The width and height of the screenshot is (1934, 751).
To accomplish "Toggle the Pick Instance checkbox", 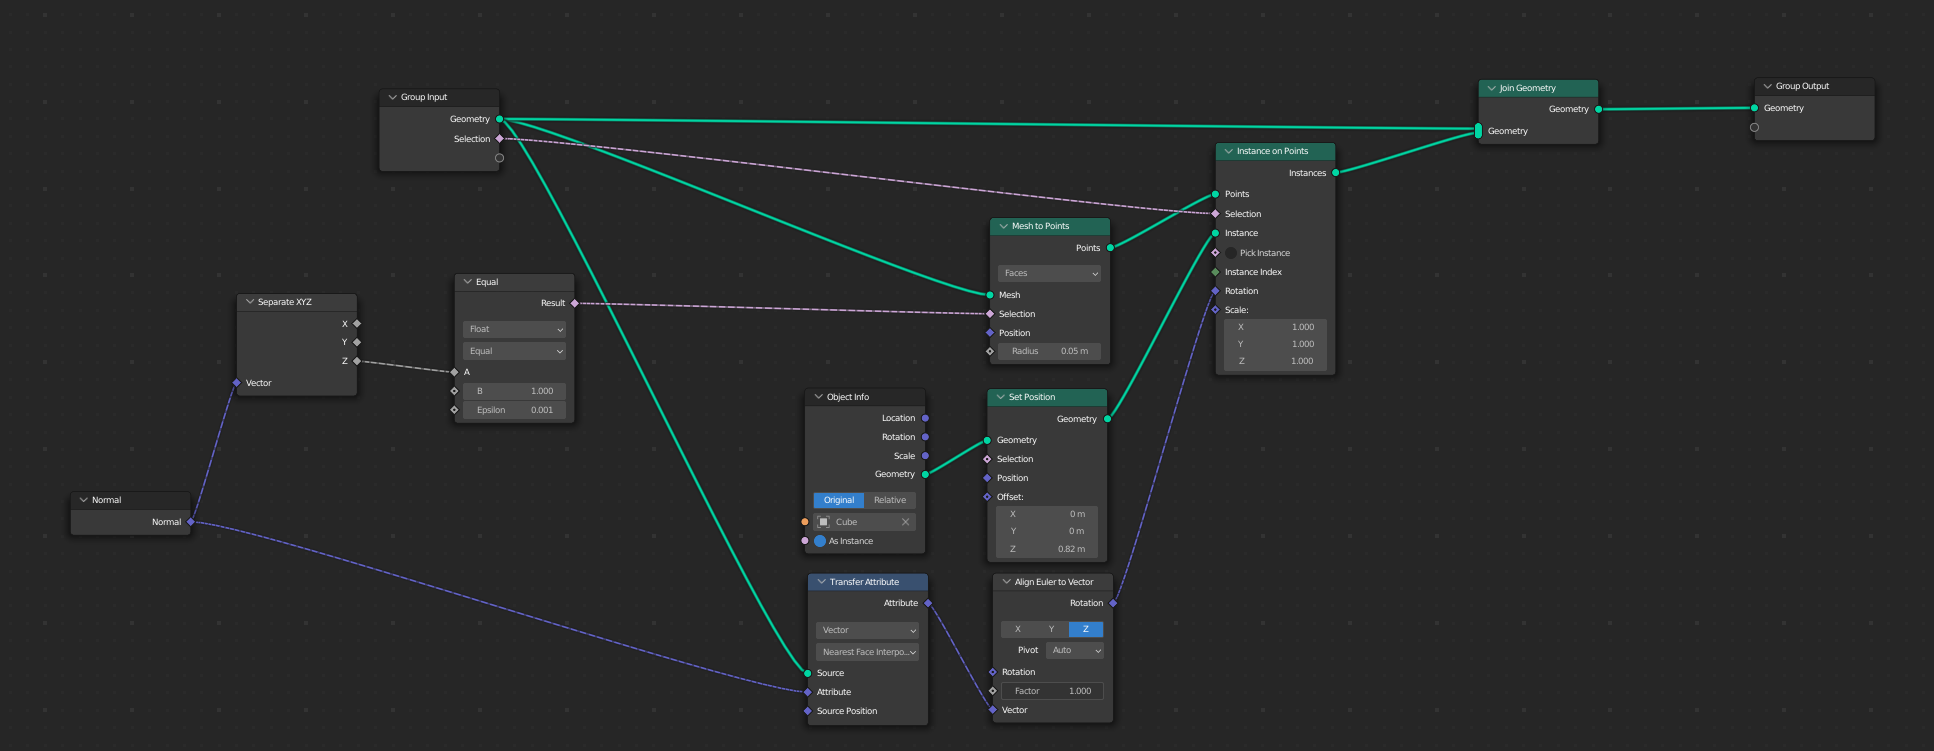I will tap(1231, 253).
